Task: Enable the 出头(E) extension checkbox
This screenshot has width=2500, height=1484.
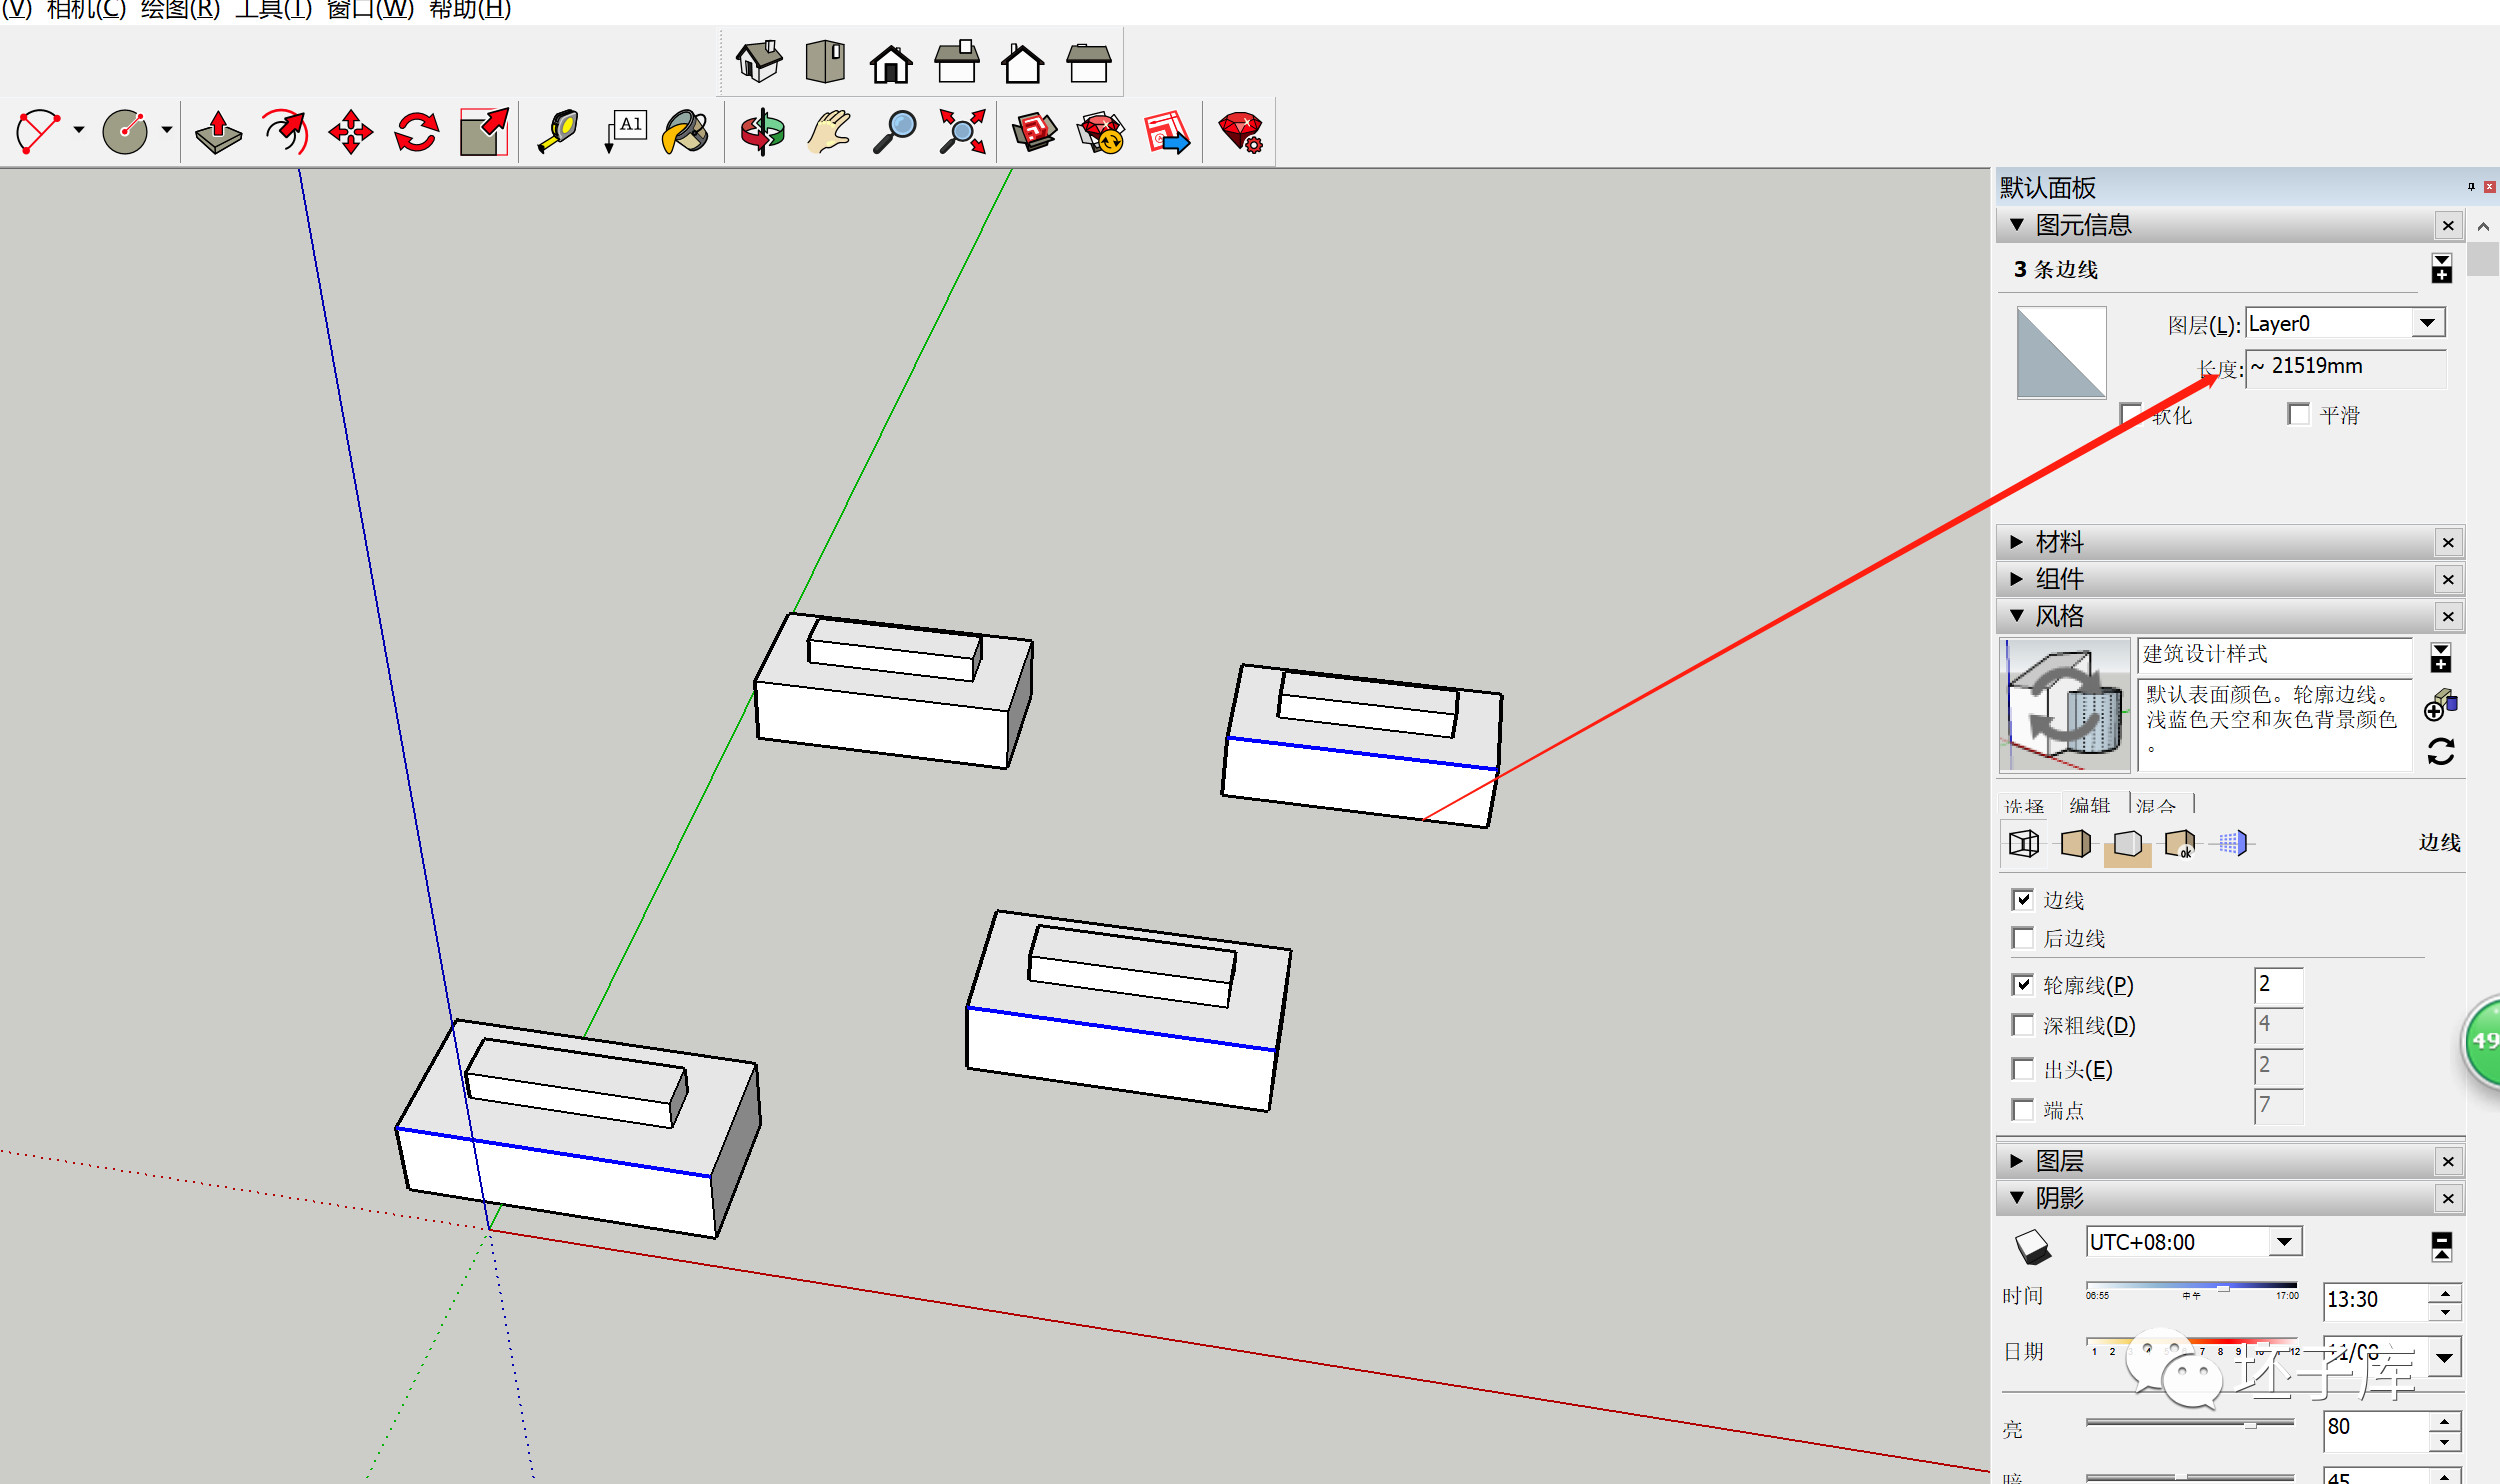Action: coord(2023,1069)
